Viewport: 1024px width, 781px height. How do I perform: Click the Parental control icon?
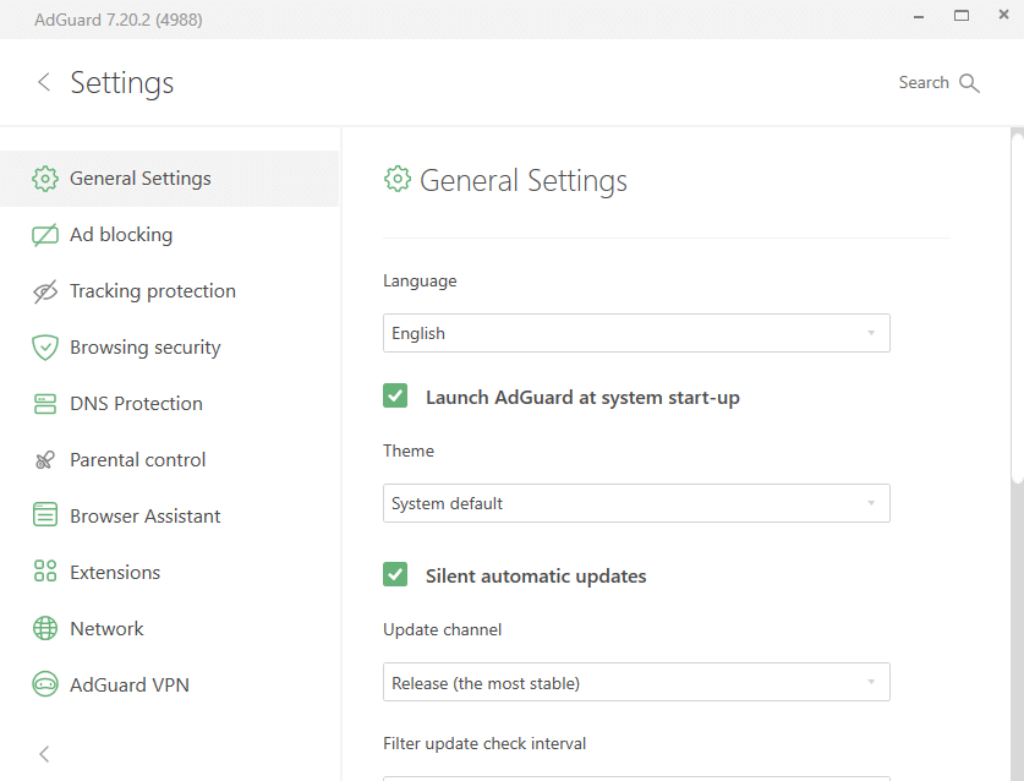pos(45,460)
